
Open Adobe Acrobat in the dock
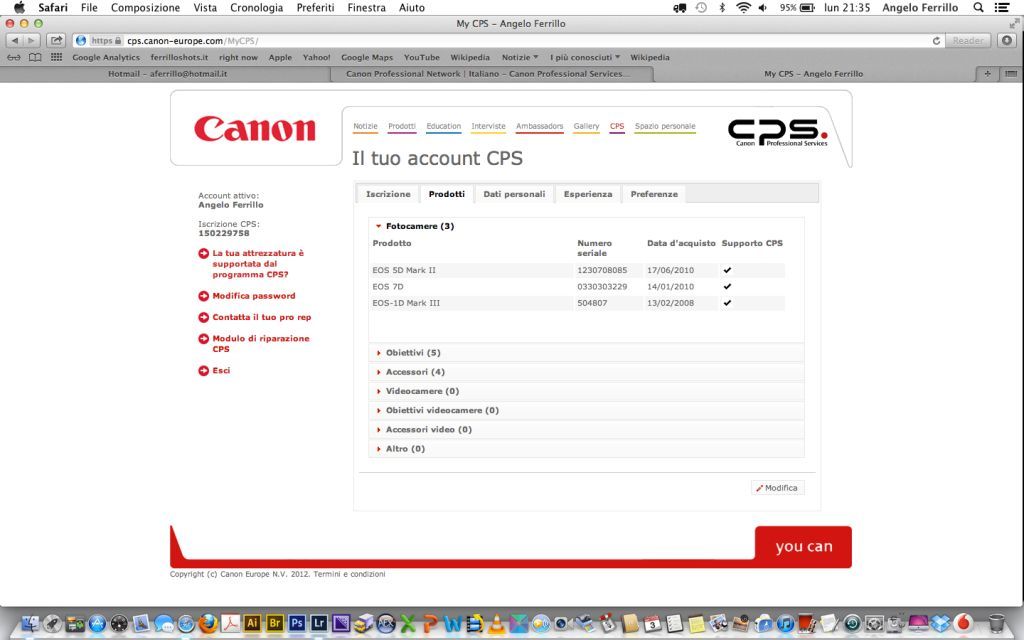click(x=230, y=624)
